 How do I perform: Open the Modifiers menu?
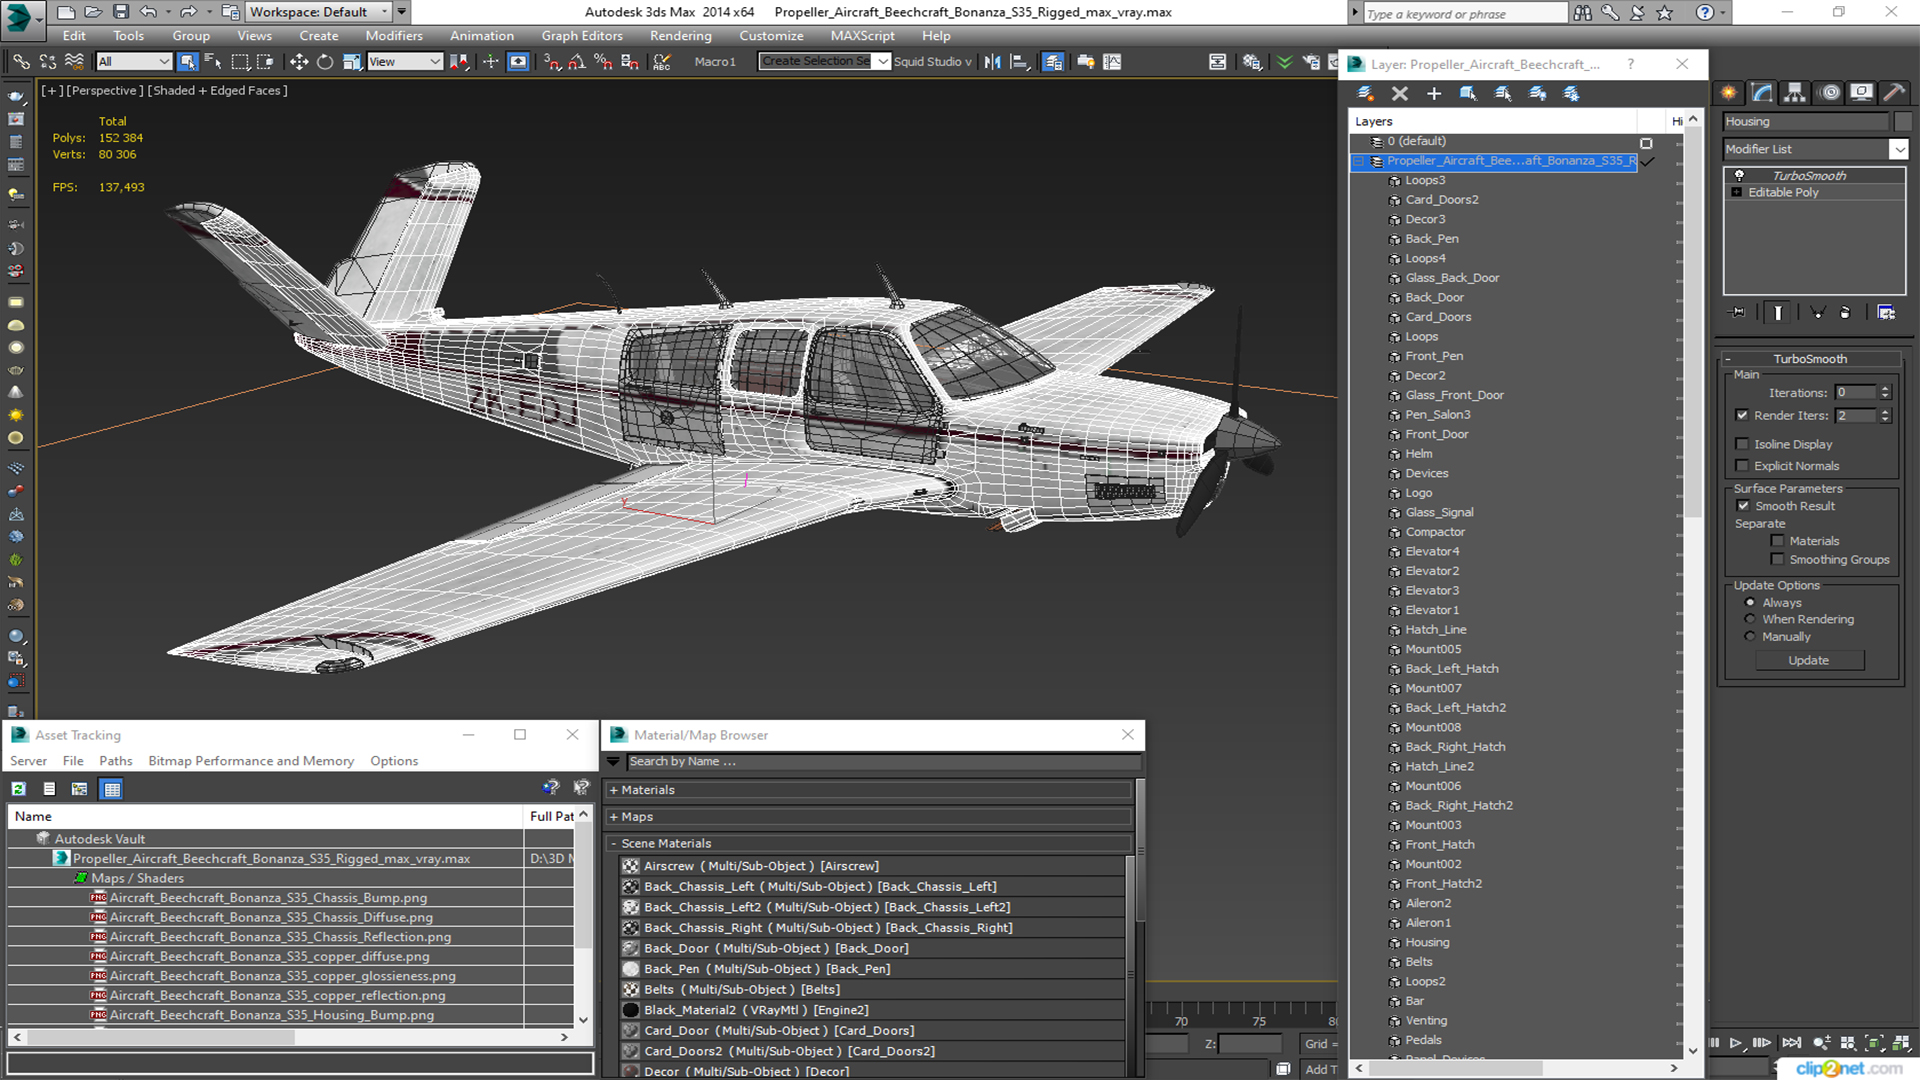[394, 36]
